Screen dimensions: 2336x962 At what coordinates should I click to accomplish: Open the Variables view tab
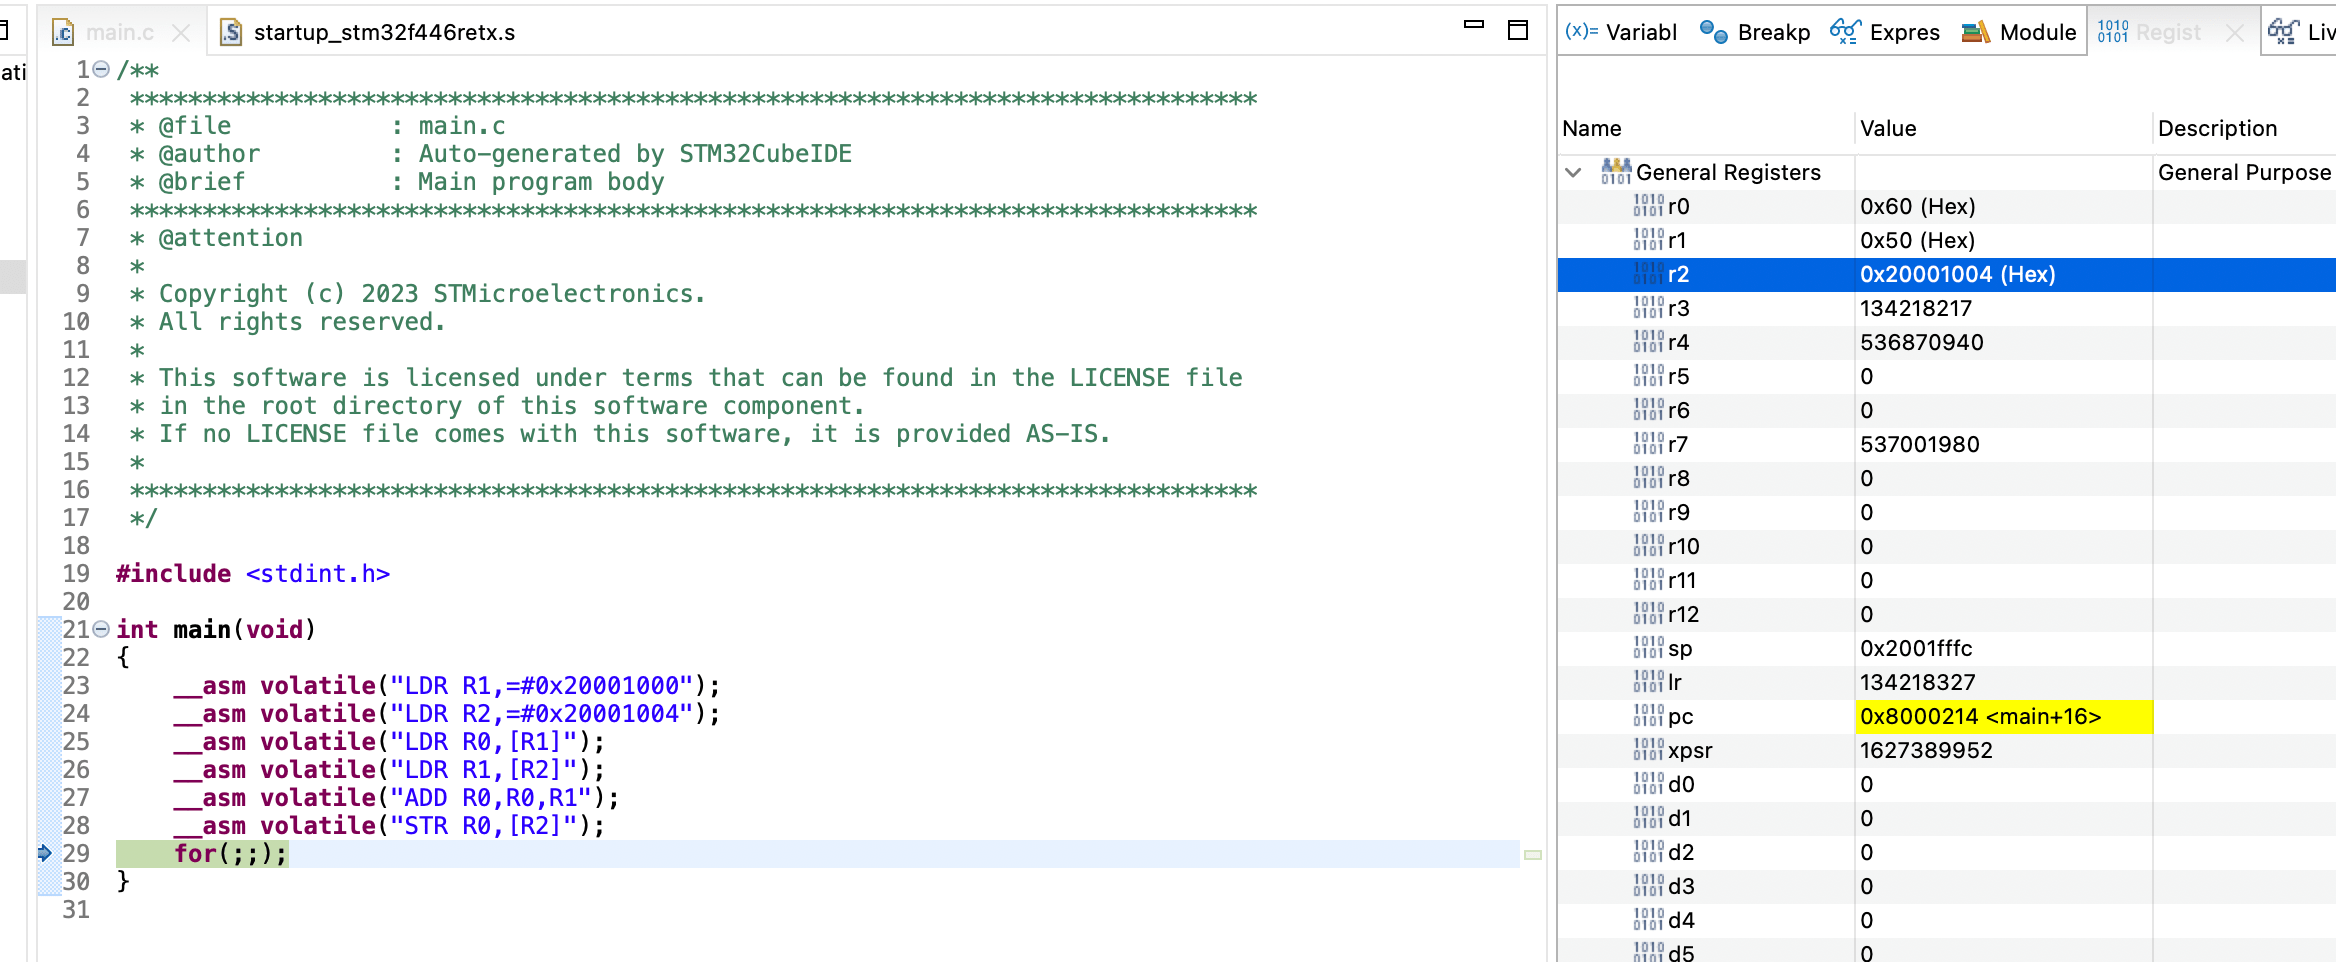(1621, 32)
